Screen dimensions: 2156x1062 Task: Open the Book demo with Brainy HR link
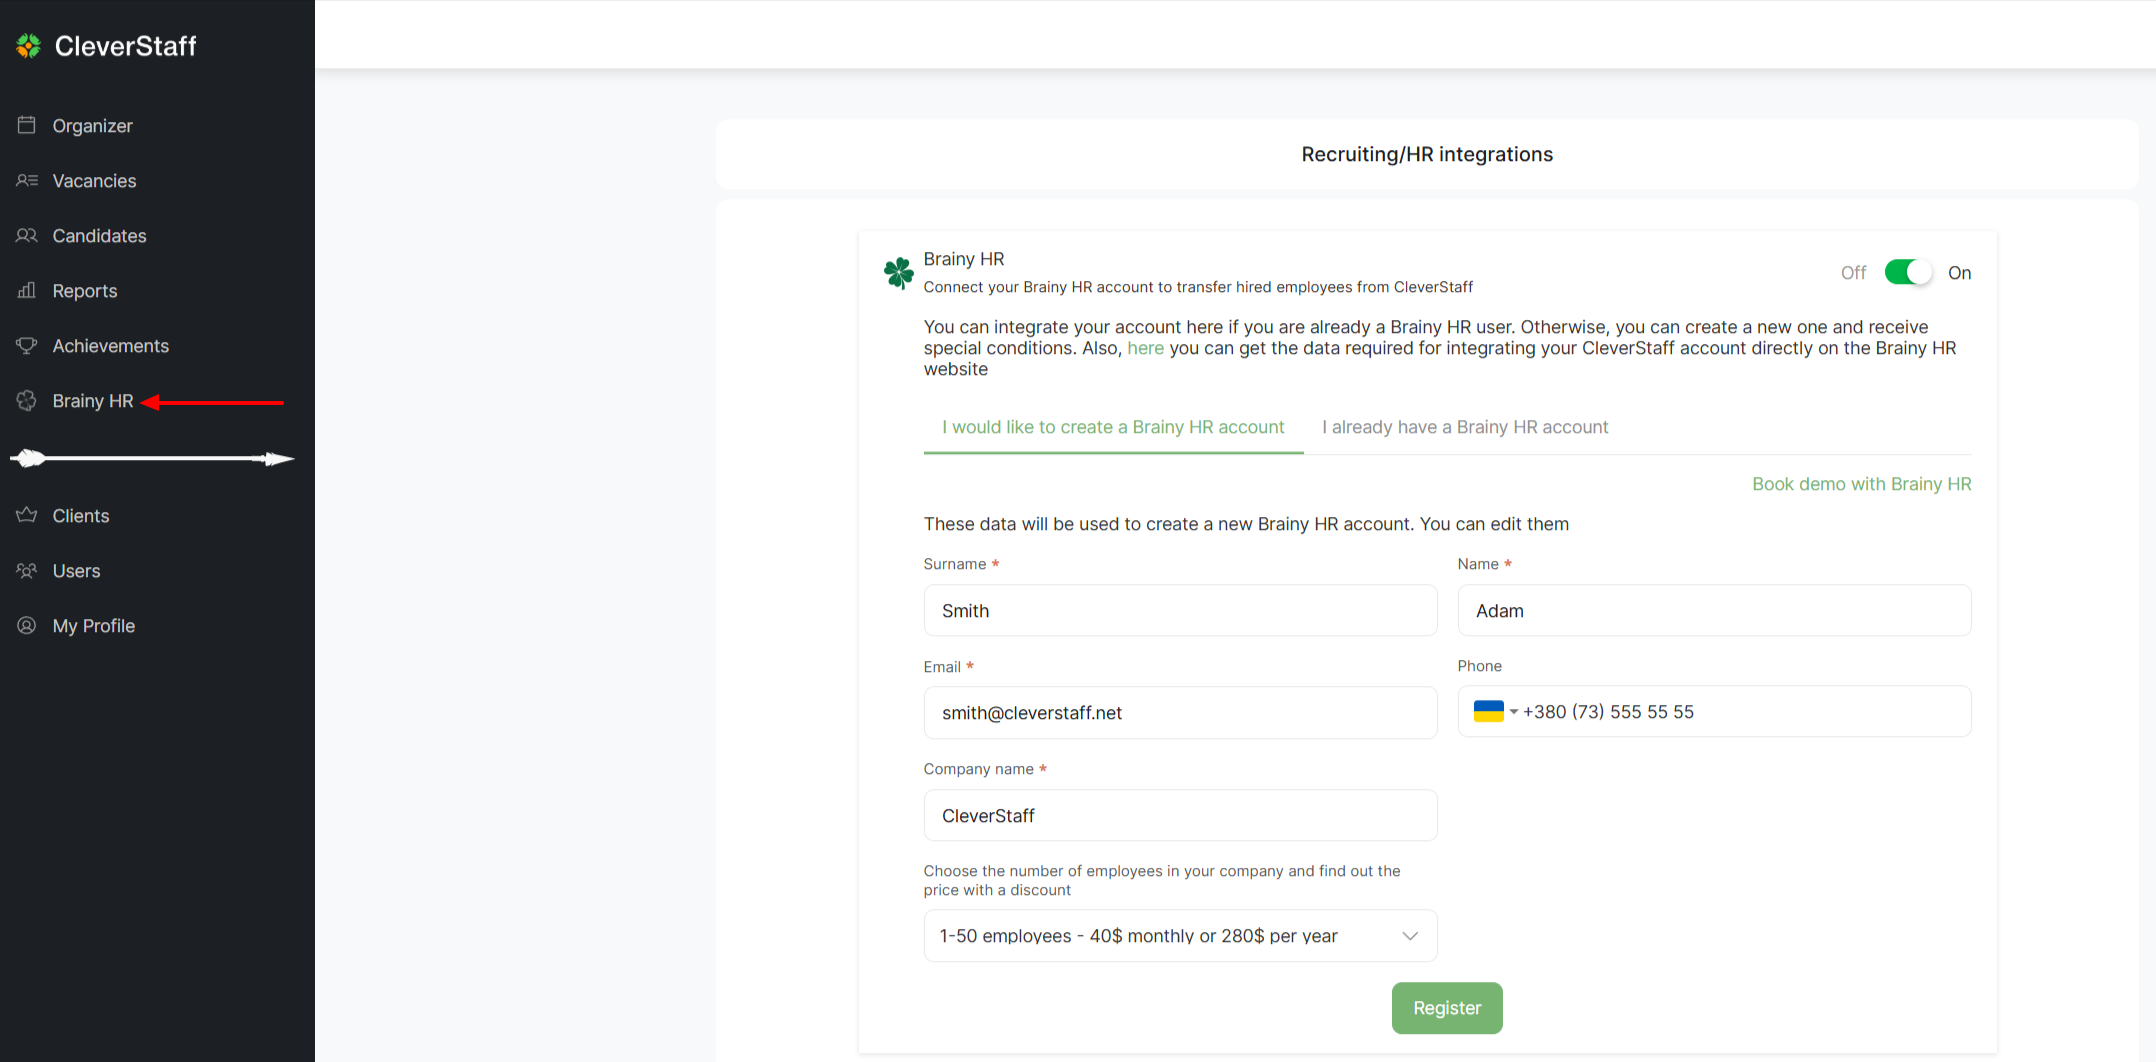point(1861,484)
